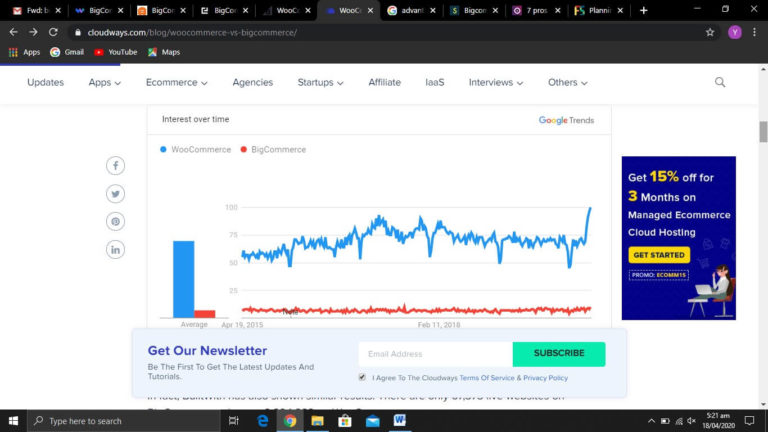Click the Pinterest share icon
Viewport: 768px width, 432px height.
[x=116, y=222]
